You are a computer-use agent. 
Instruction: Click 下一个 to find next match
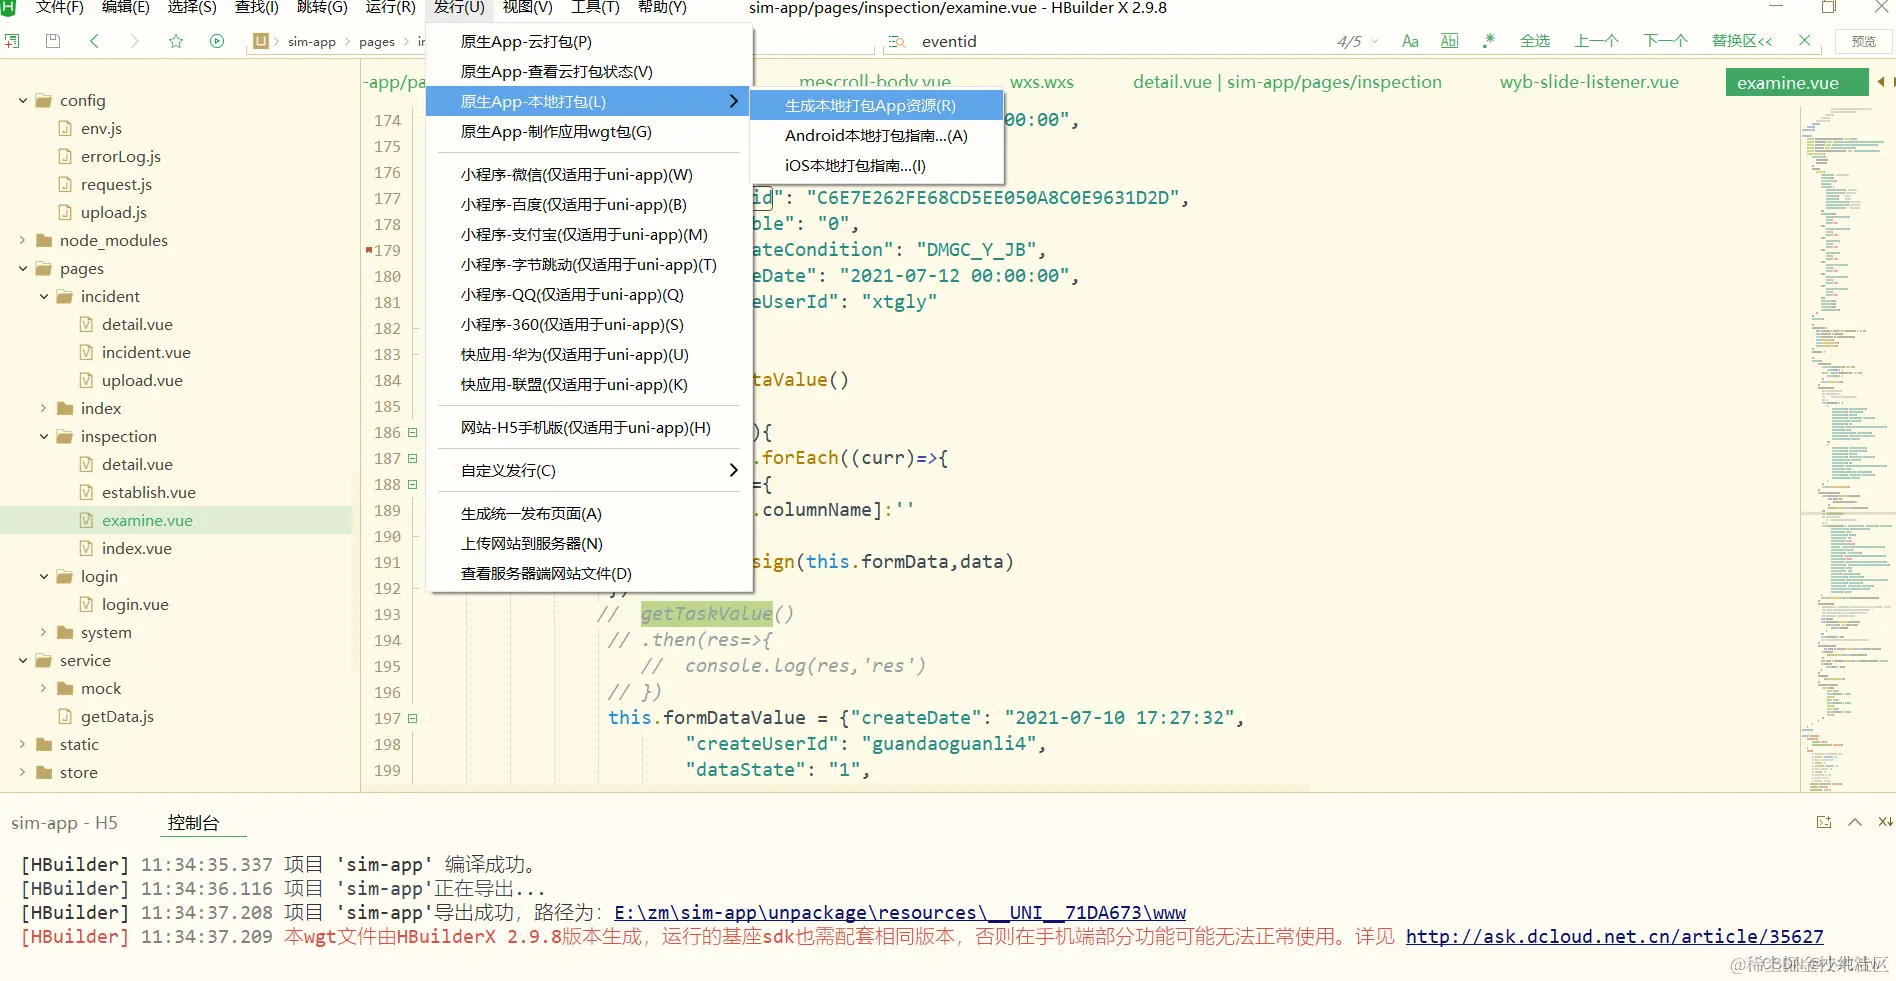1665,41
